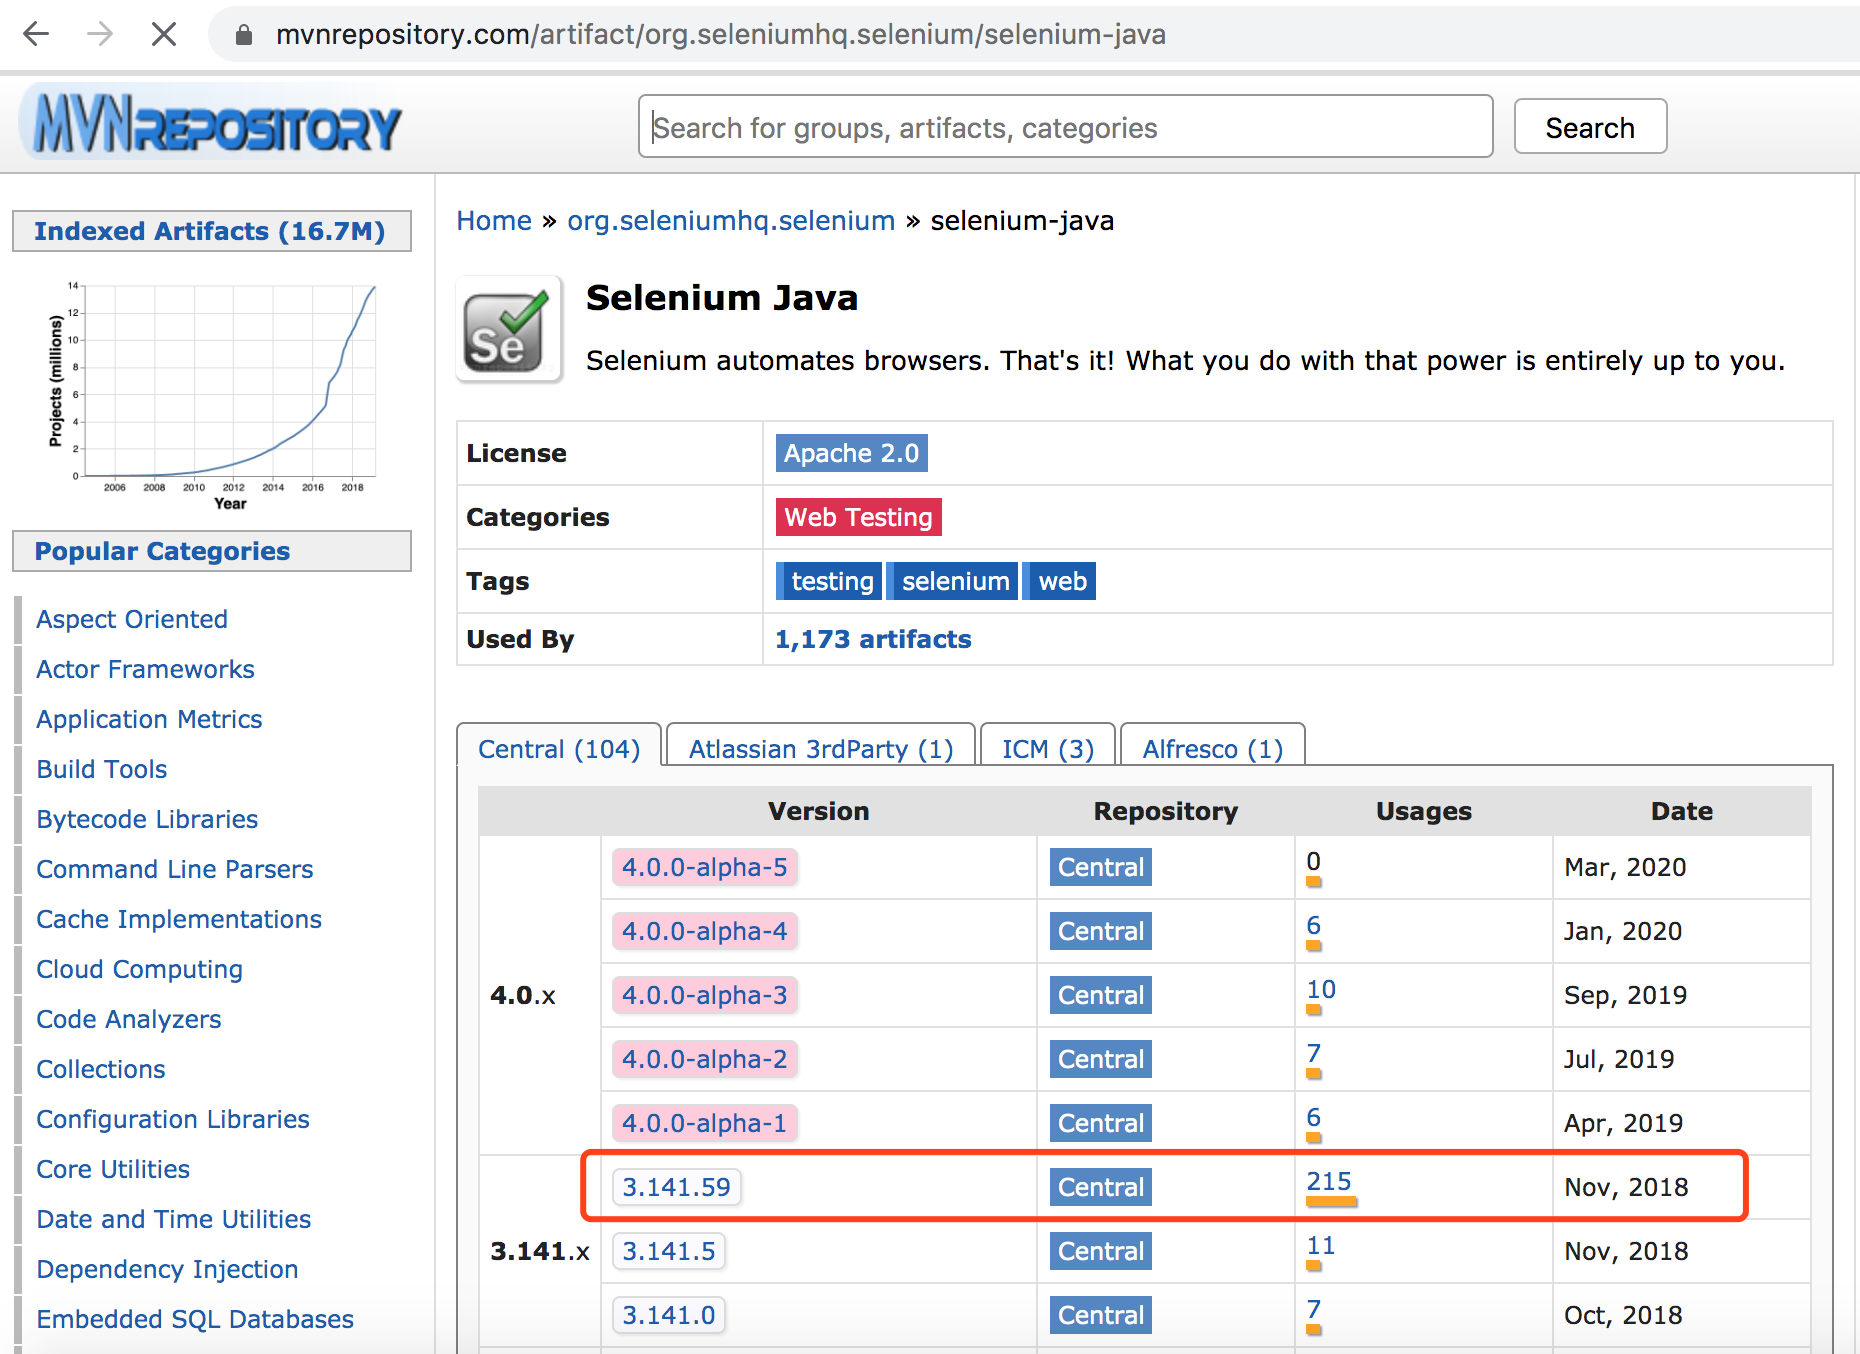
Task: Click the Search button
Action: (x=1590, y=127)
